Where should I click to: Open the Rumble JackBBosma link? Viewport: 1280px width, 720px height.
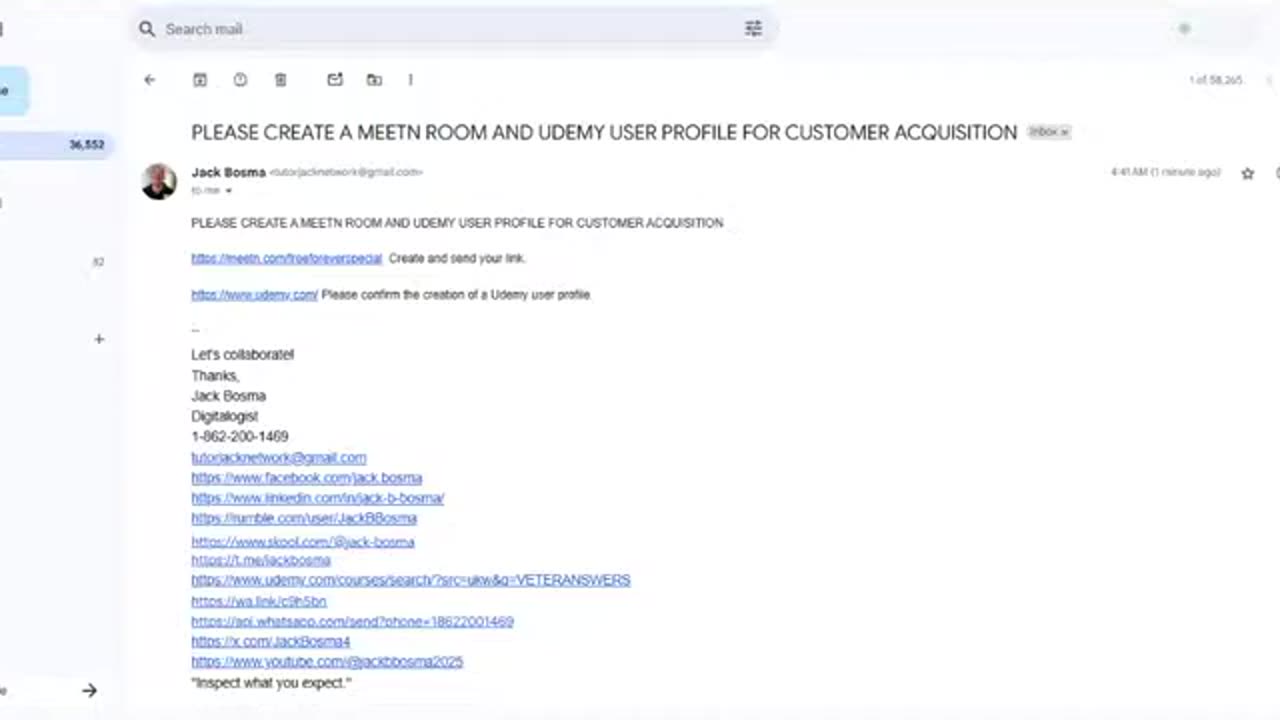click(304, 518)
